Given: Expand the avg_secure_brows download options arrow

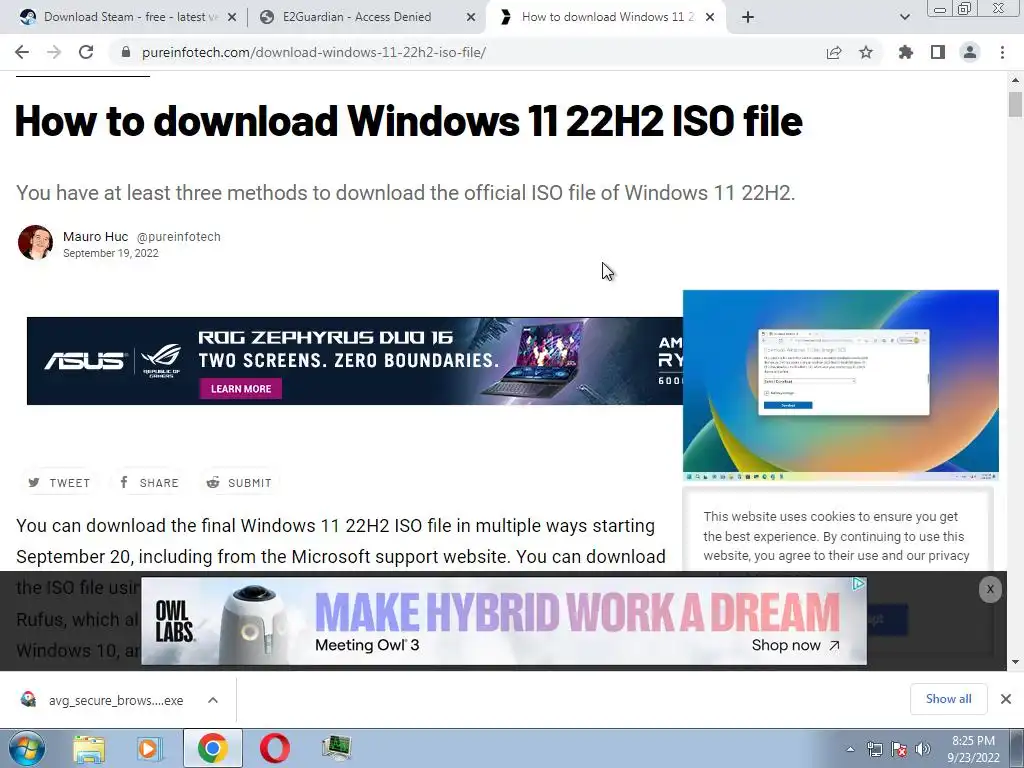Looking at the screenshot, I should (213, 700).
